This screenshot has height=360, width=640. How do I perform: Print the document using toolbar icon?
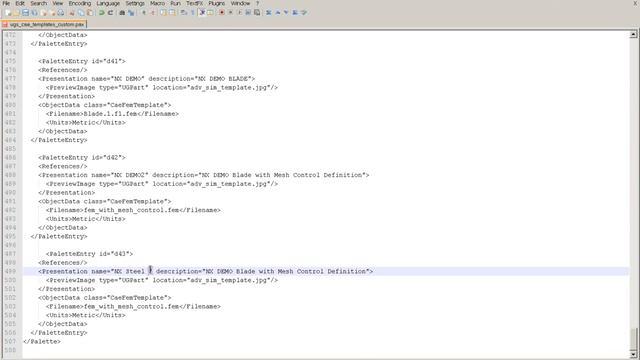pos(61,13)
